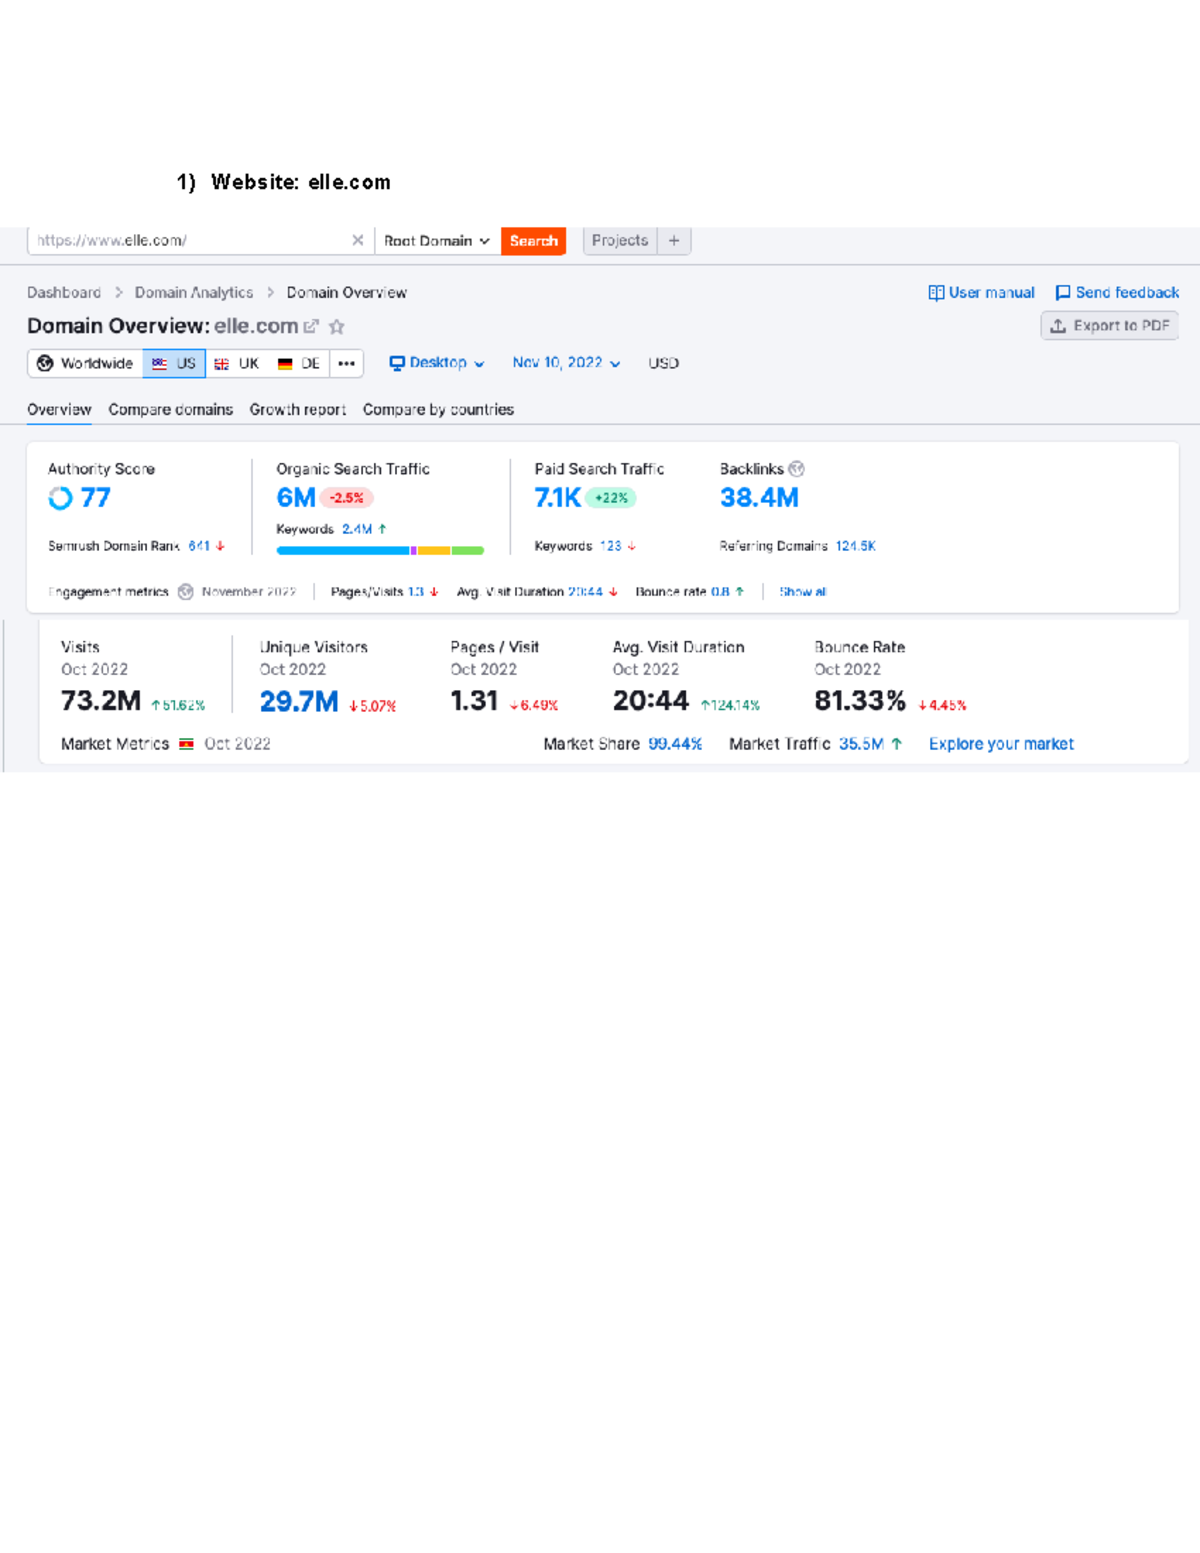Viewport: 1200px width, 1553px height.
Task: Open the Growth report tab
Action: point(297,409)
